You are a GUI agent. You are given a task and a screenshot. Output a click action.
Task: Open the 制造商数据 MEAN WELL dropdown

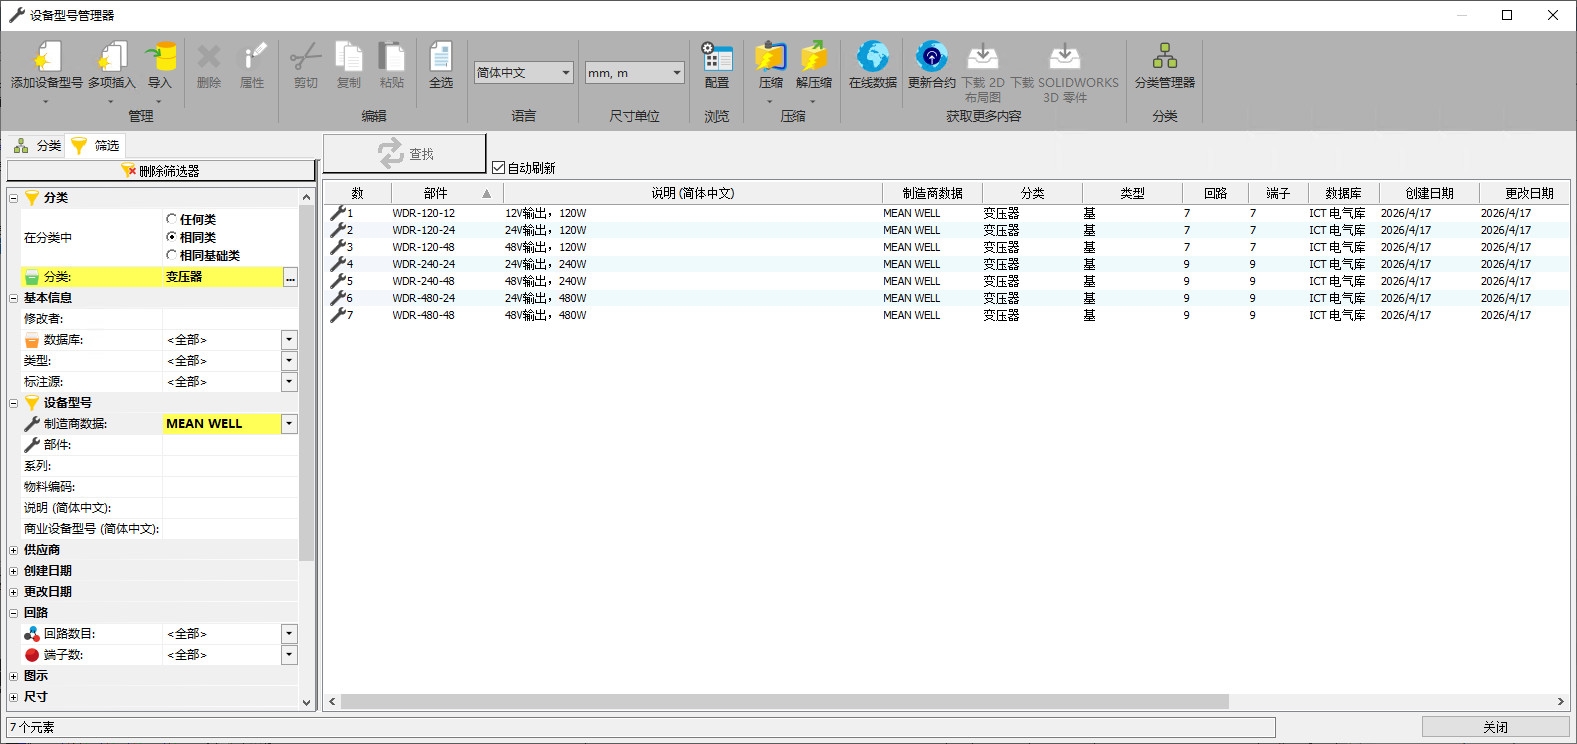pos(289,424)
